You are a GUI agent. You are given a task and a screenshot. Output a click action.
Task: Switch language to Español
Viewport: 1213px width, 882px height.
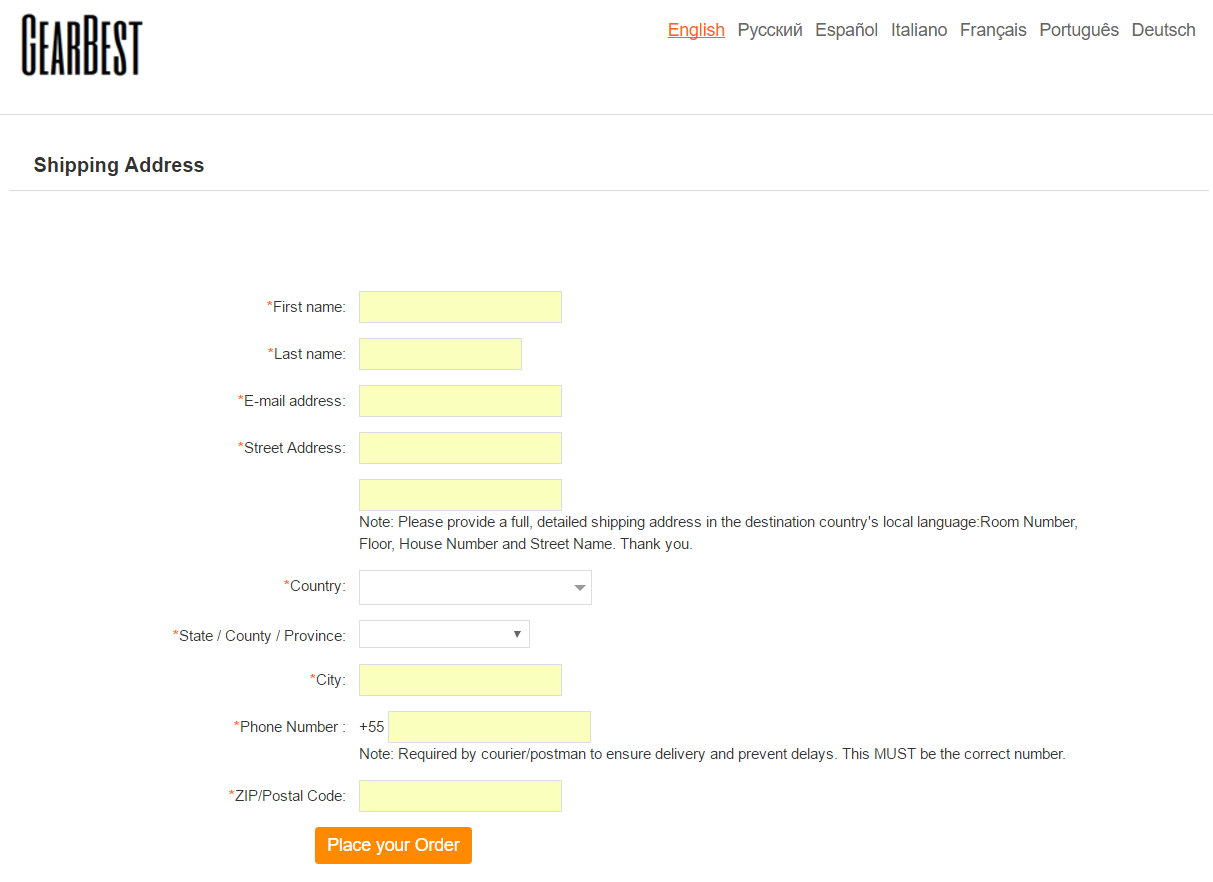[846, 30]
